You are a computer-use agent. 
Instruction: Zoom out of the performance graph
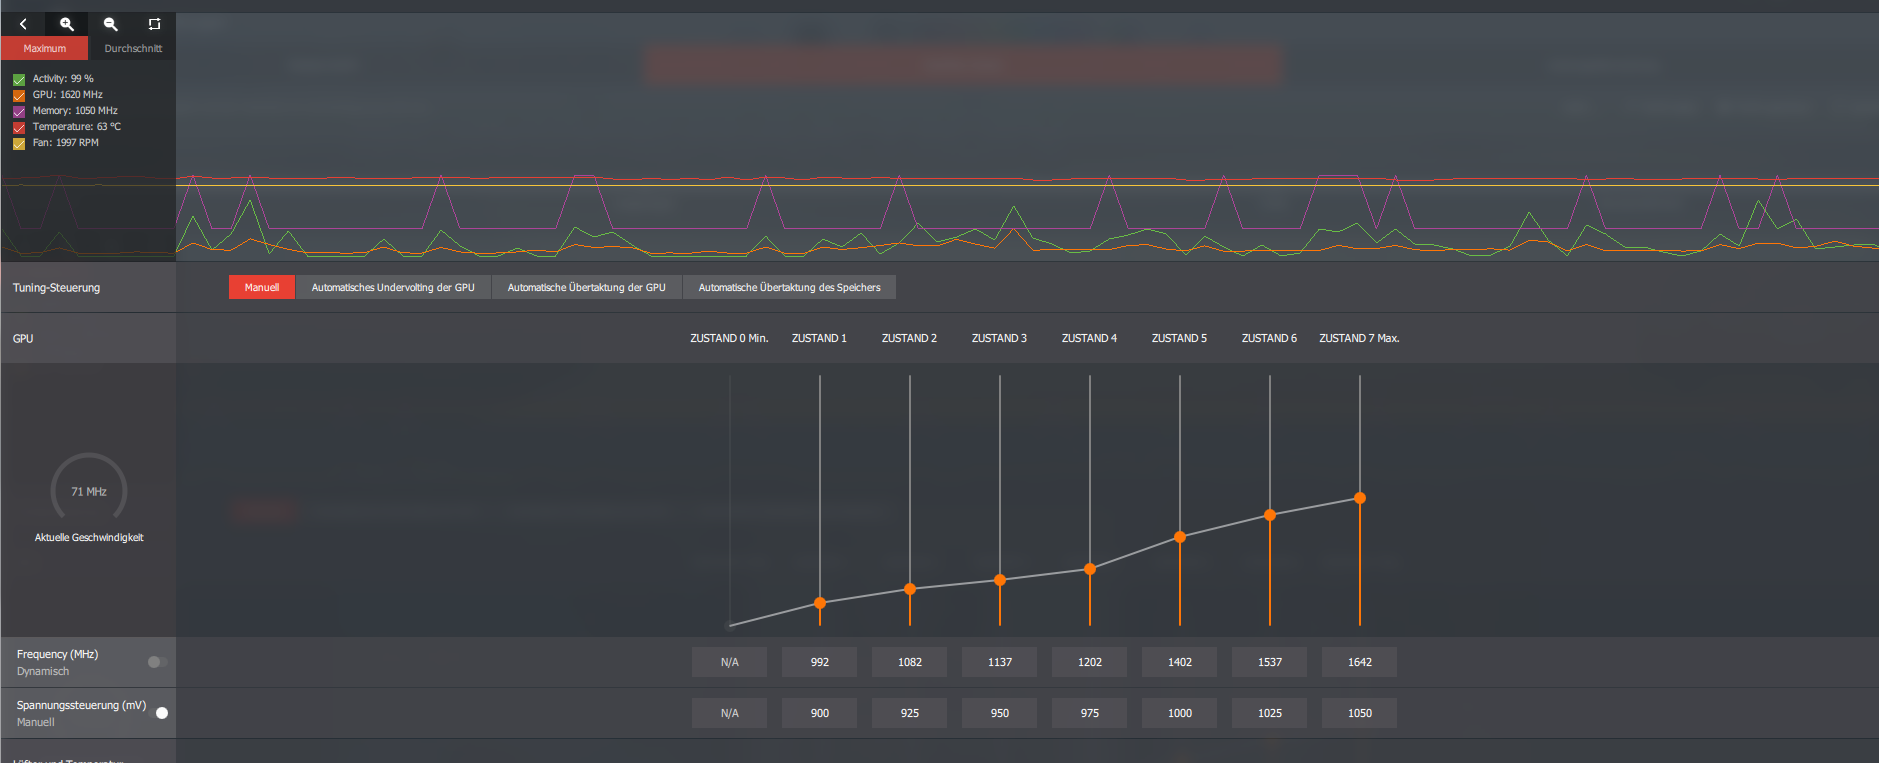pos(111,24)
